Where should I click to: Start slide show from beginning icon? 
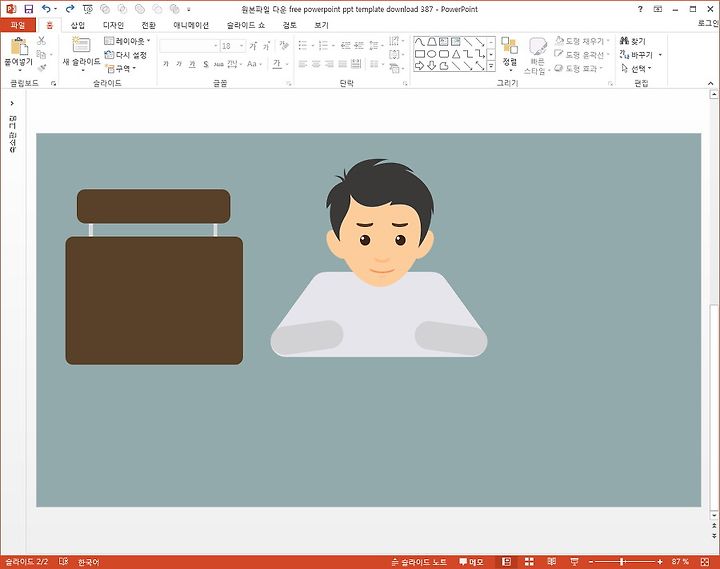tap(88, 9)
